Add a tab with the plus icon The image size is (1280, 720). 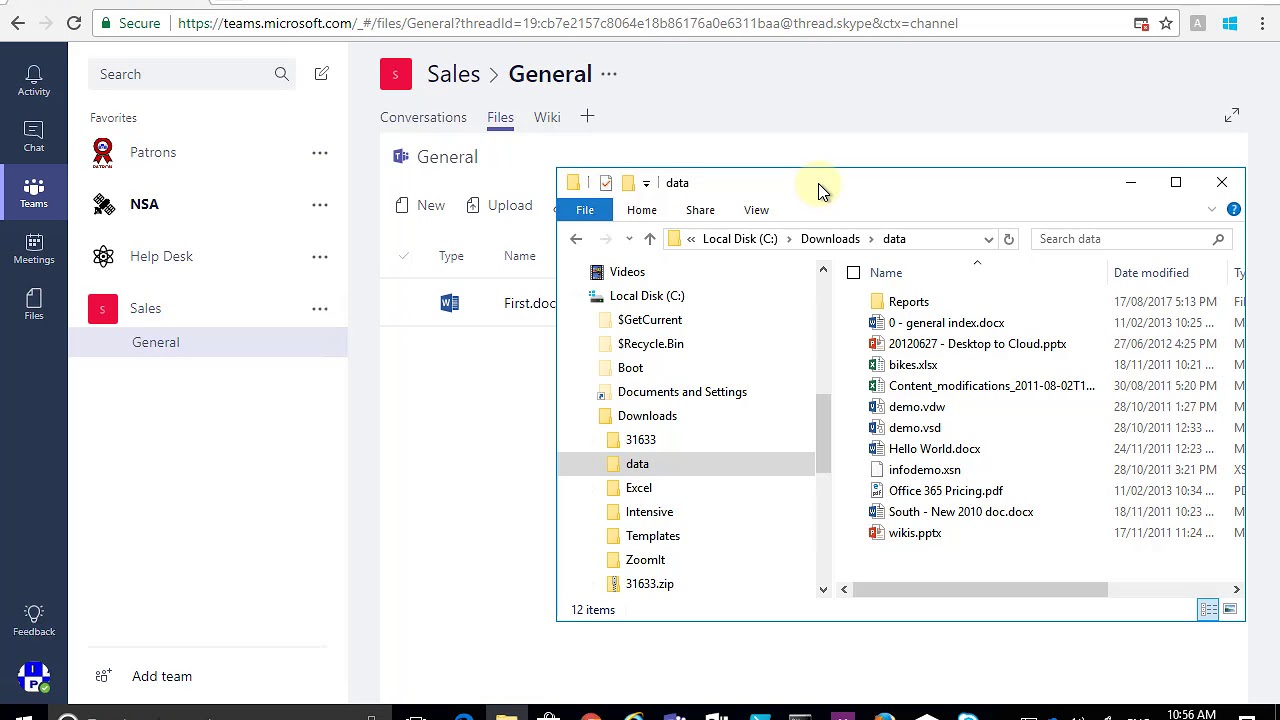point(587,117)
